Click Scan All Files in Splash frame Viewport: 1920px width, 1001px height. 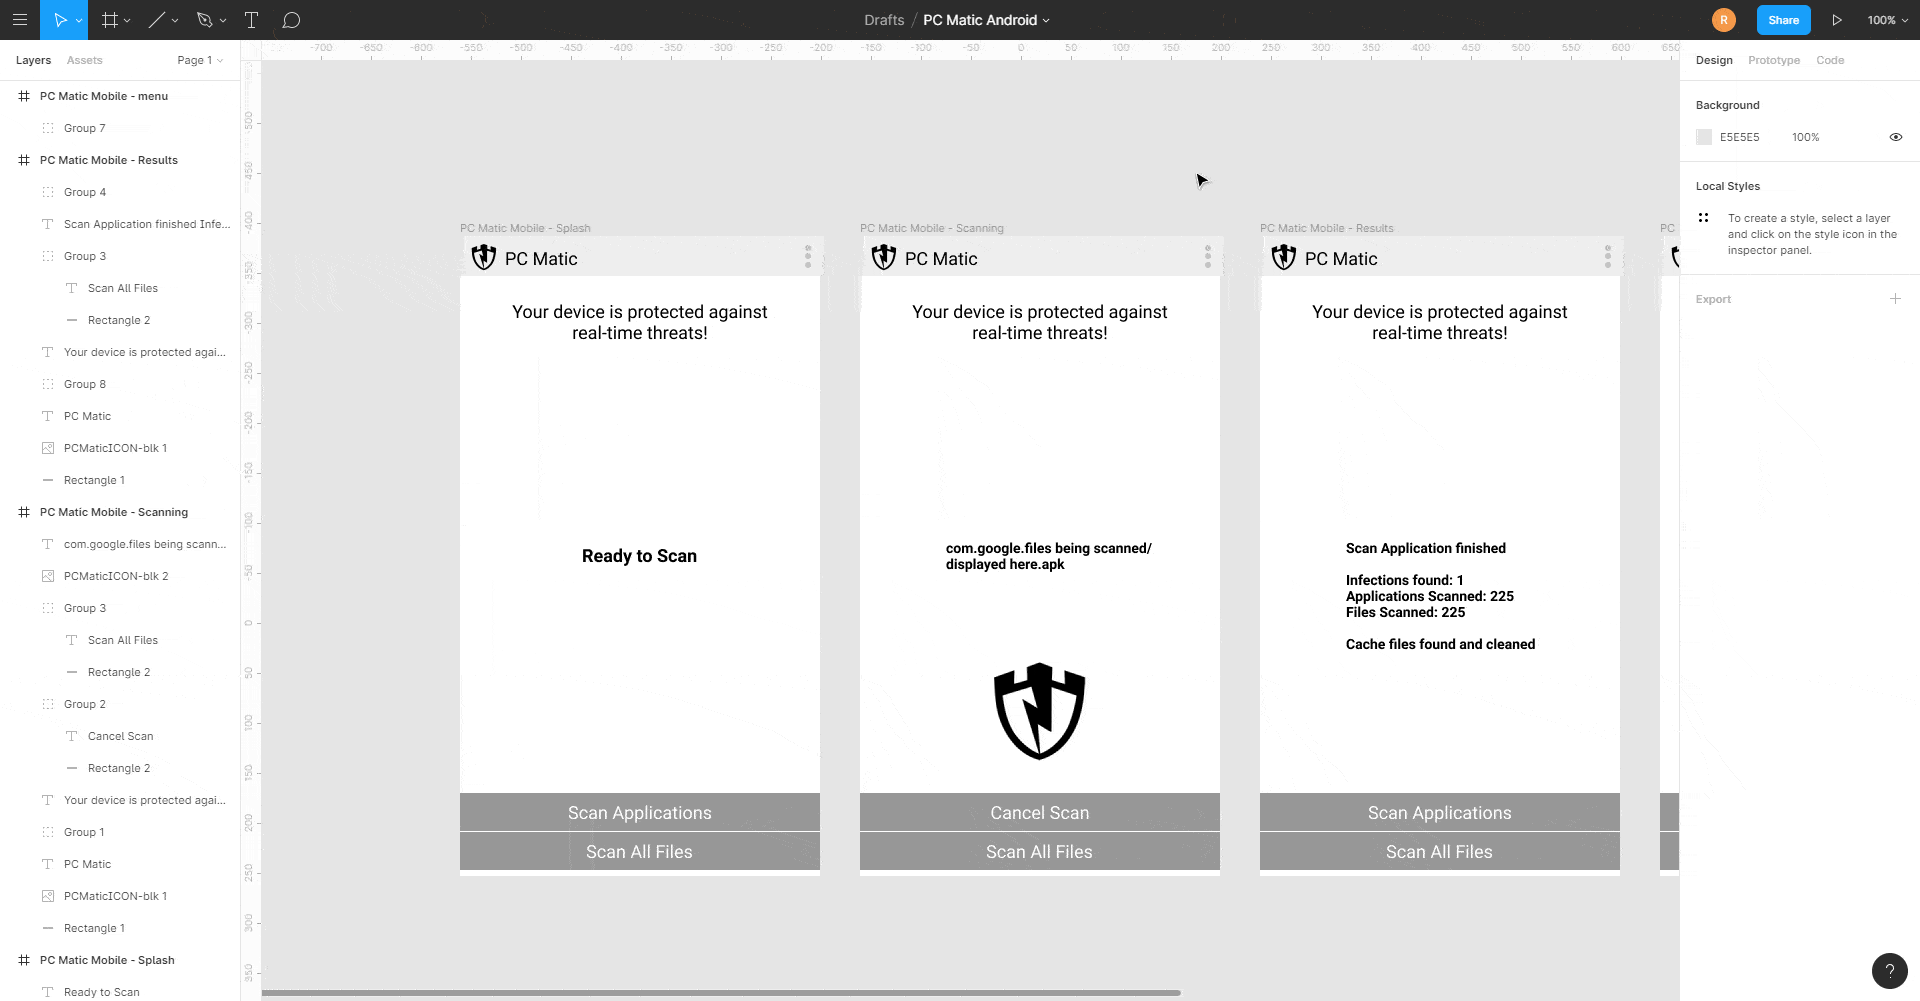coord(640,851)
